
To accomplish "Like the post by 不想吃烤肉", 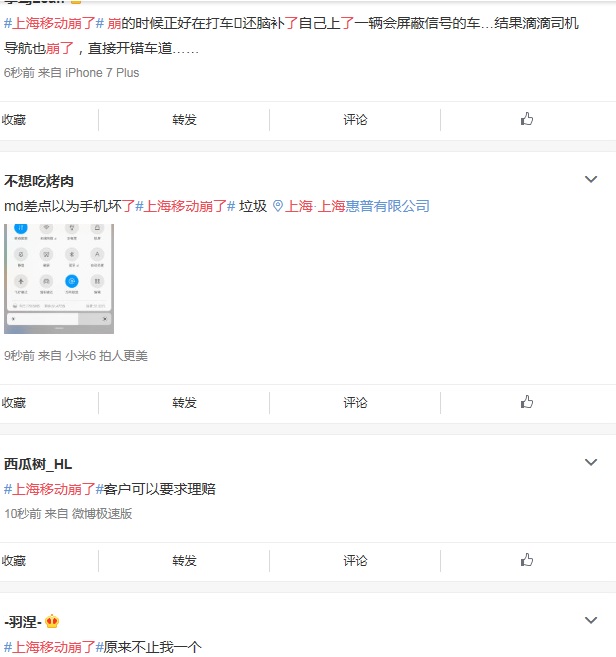I will click(x=527, y=402).
